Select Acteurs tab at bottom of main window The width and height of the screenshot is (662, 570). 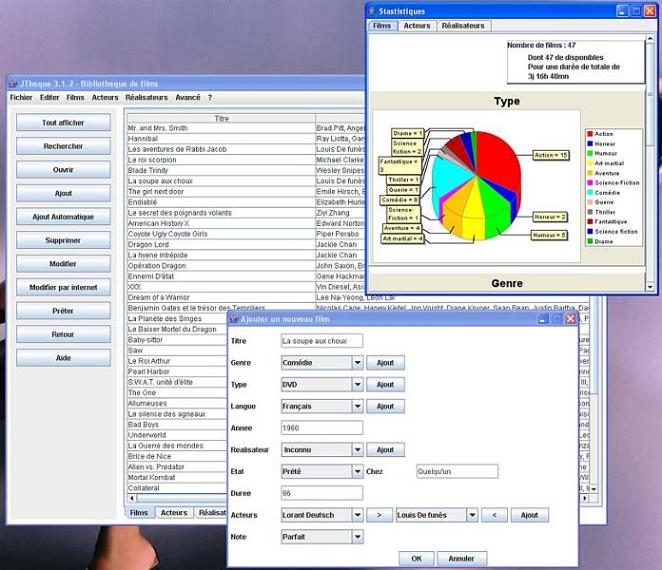174,513
